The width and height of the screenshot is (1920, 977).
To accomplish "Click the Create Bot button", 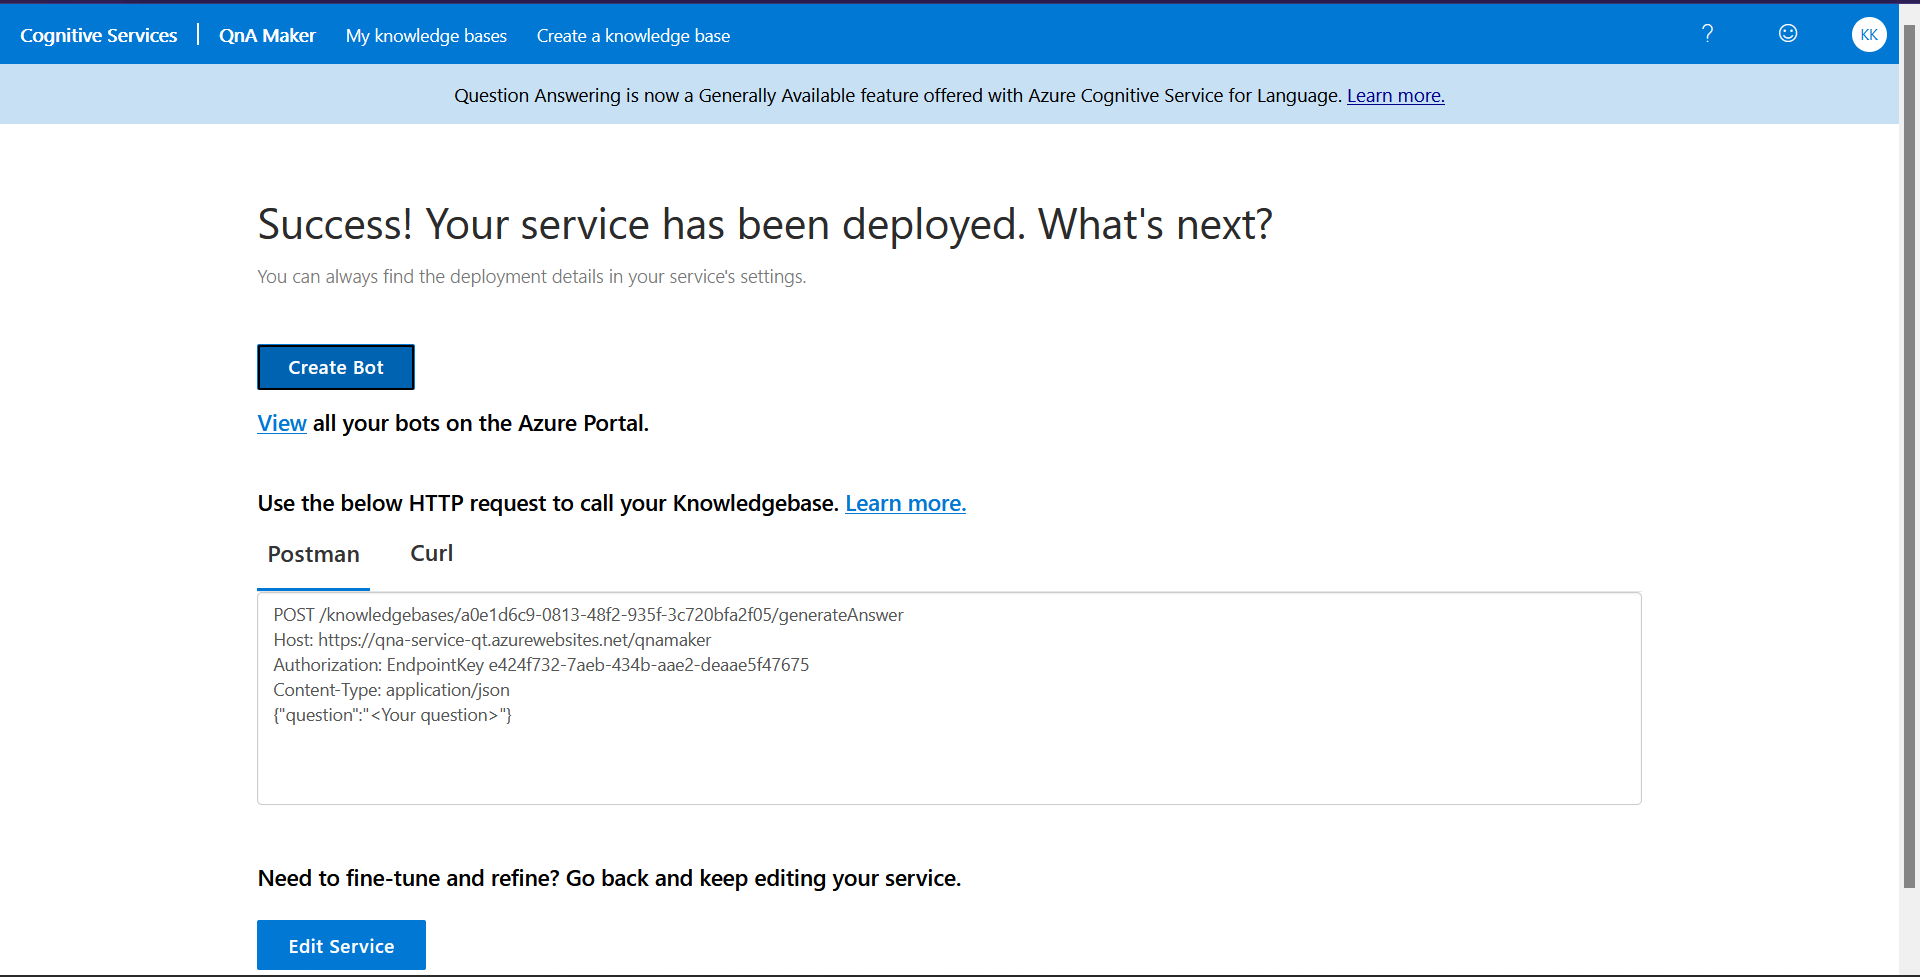I will (336, 367).
